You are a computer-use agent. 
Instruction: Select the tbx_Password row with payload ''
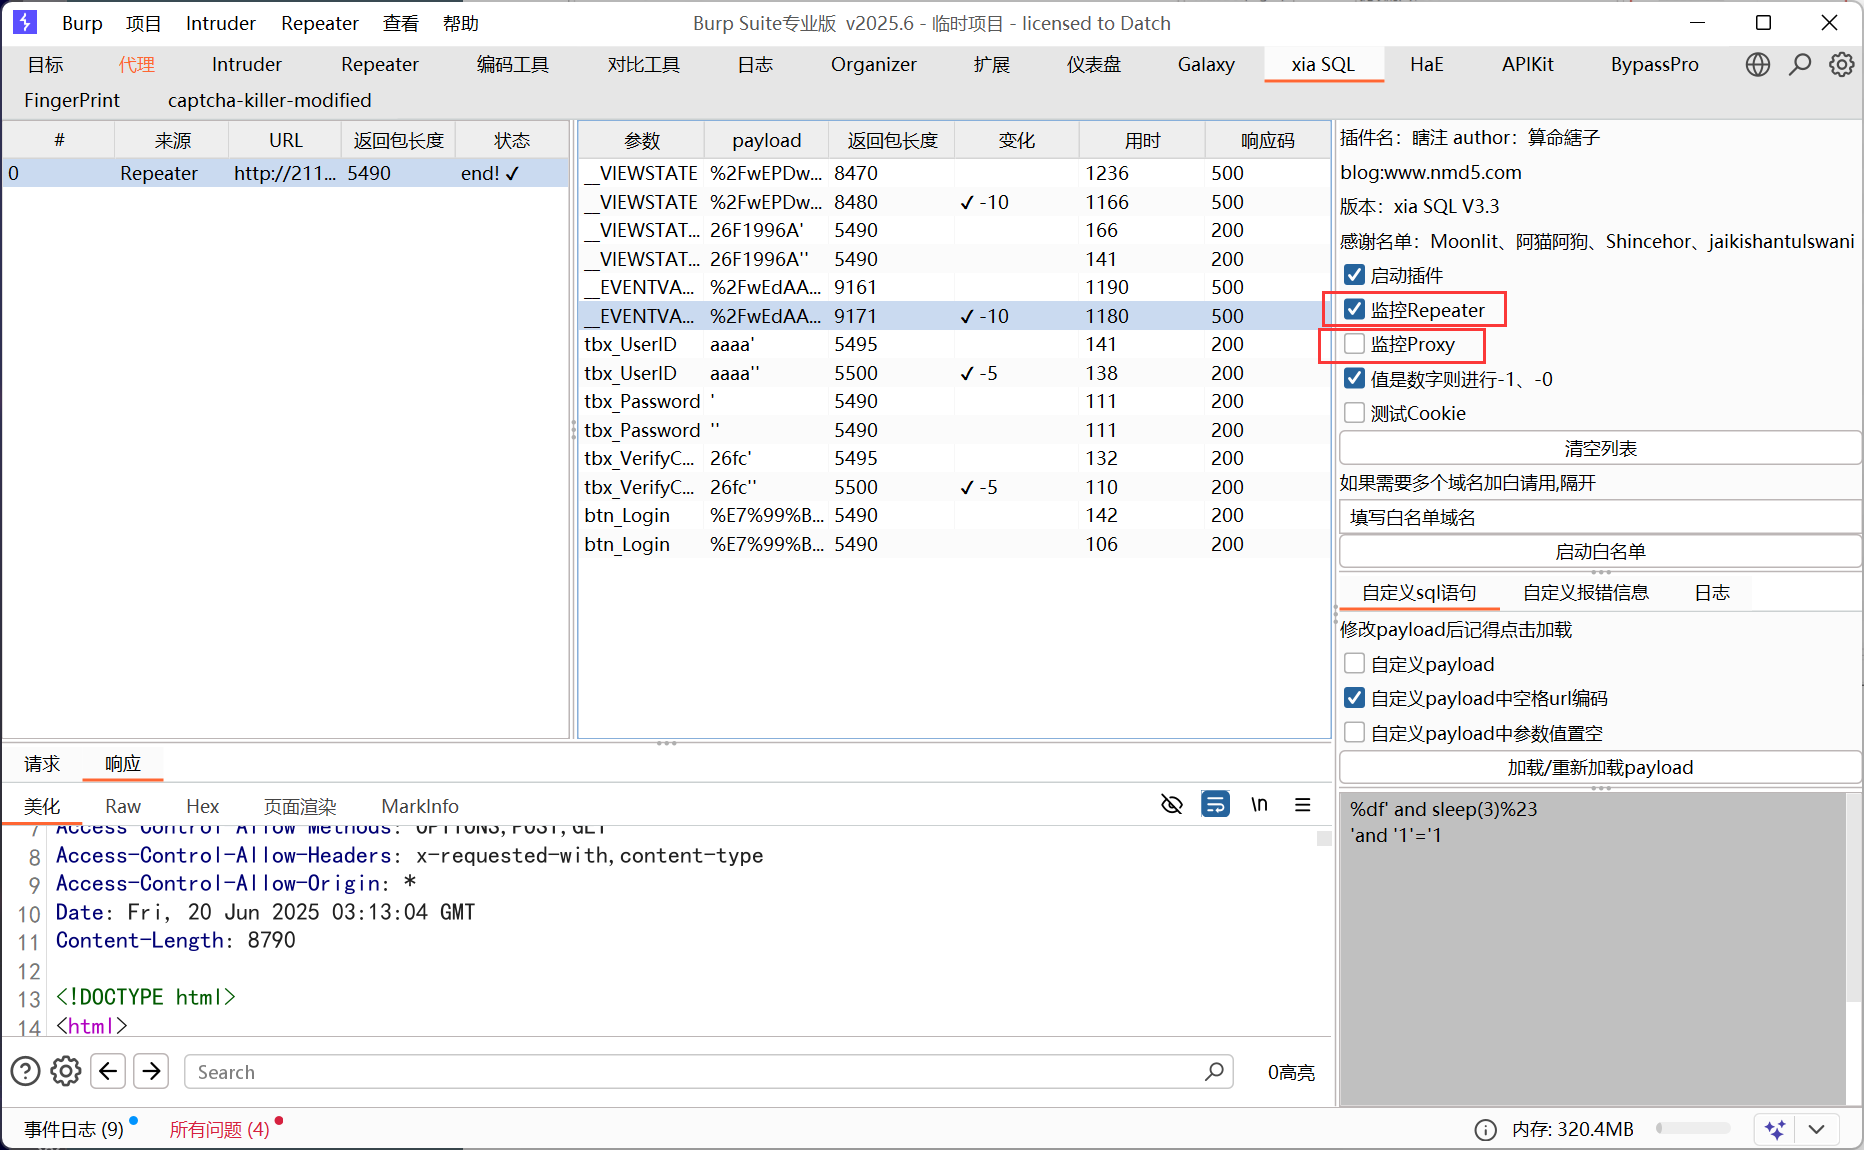click(x=954, y=430)
